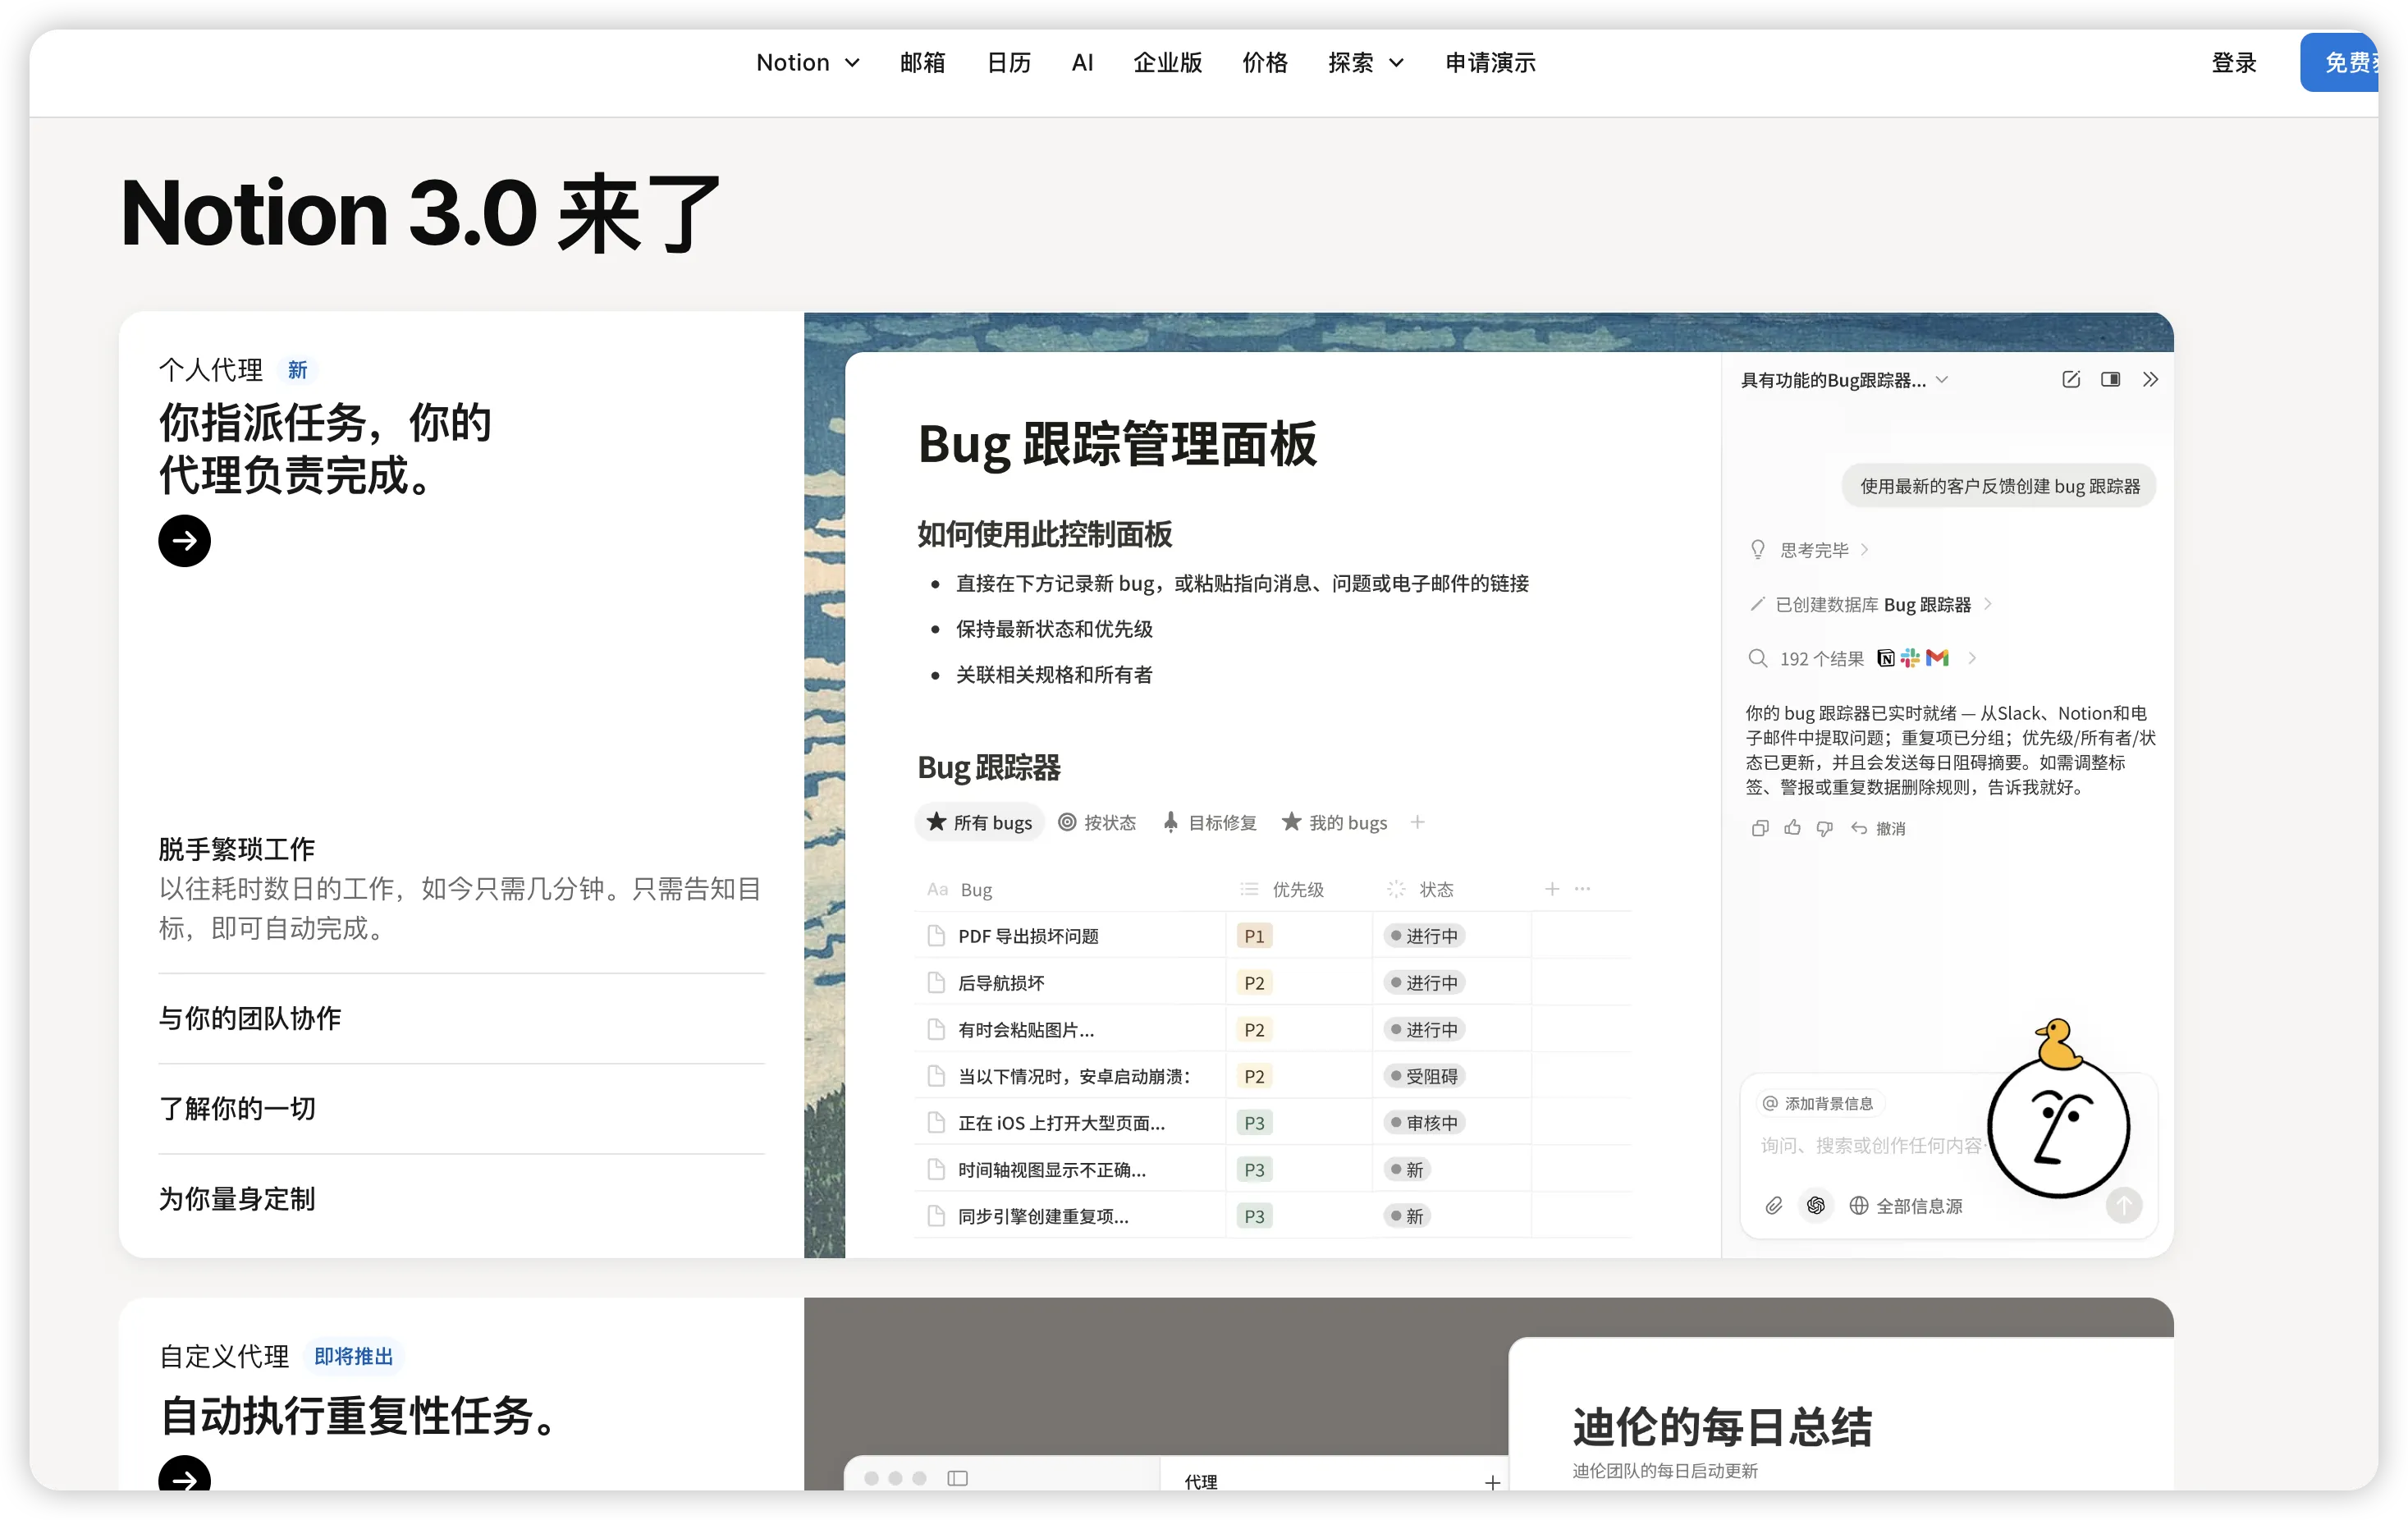Expand the 思考完毕 step chevron
Image resolution: width=2408 pixels, height=1520 pixels.
pos(1865,550)
